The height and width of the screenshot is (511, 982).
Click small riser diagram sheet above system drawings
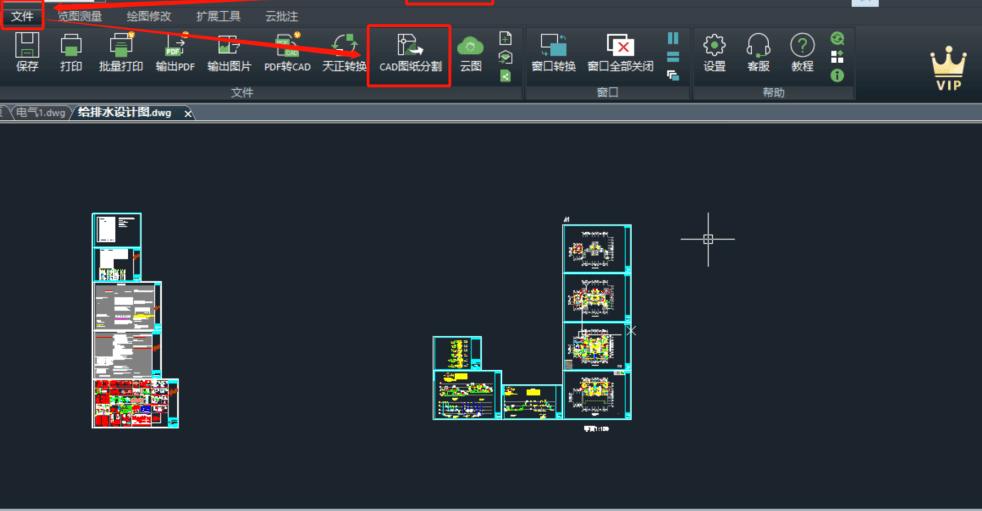point(457,353)
